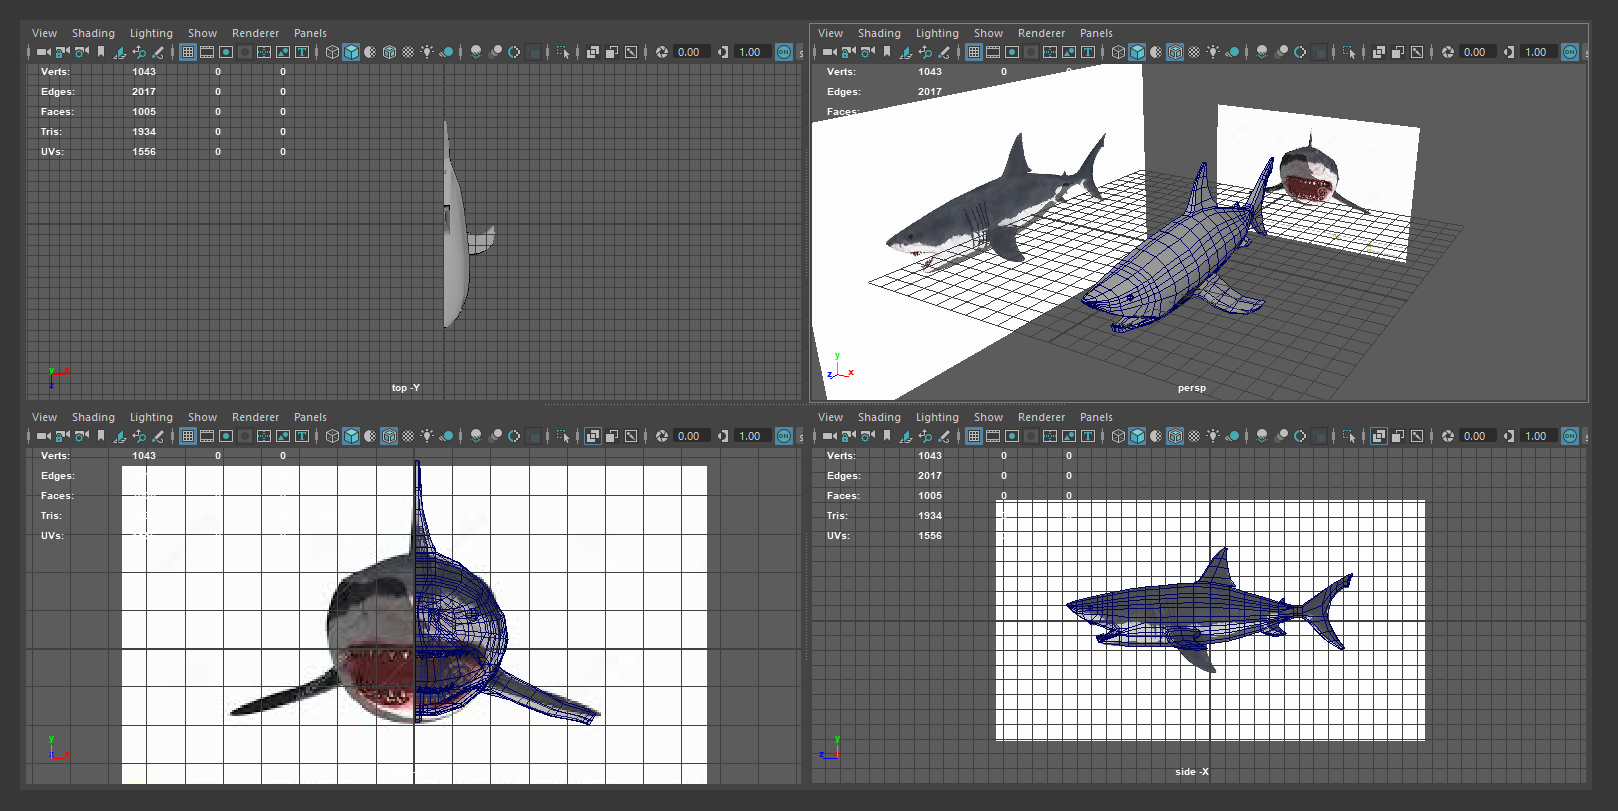Click Lighting menu in front view panel
This screenshot has width=1618, height=811.
[151, 417]
